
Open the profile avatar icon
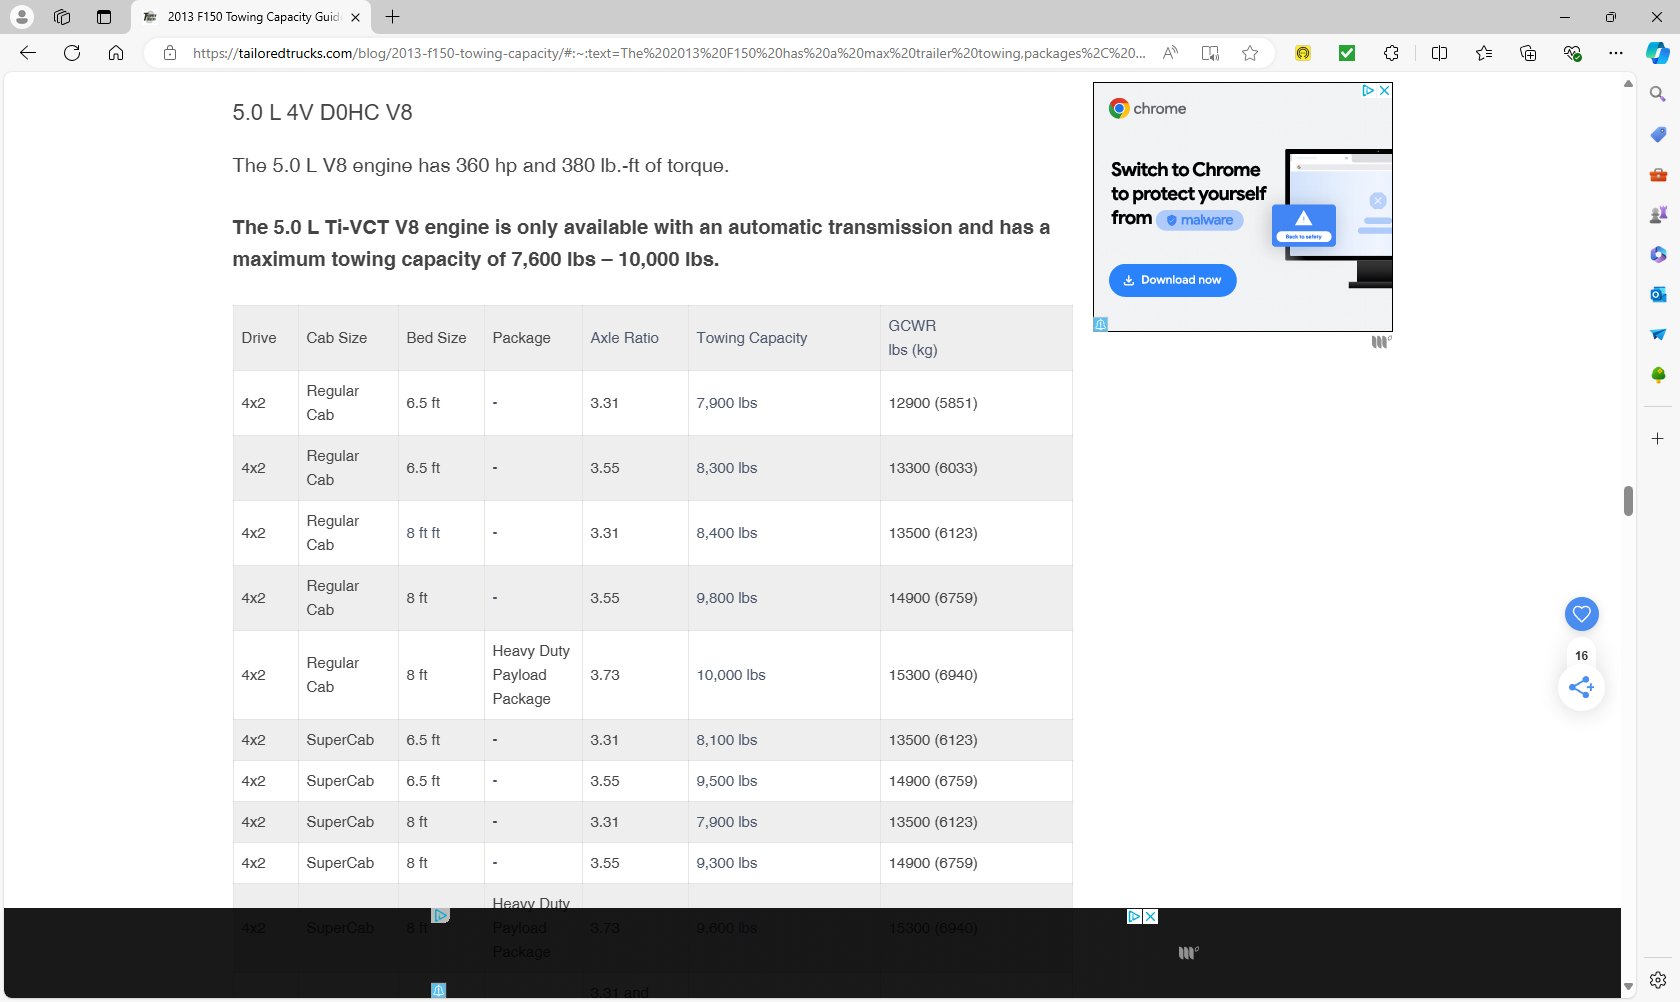21,17
